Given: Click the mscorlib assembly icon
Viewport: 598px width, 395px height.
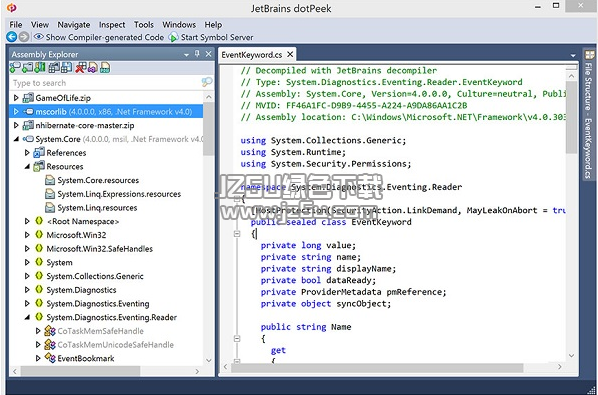Looking at the screenshot, I should [x=28, y=112].
